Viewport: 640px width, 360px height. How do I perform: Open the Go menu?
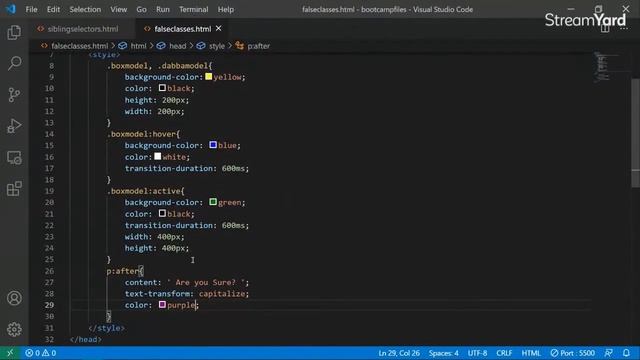(141, 9)
